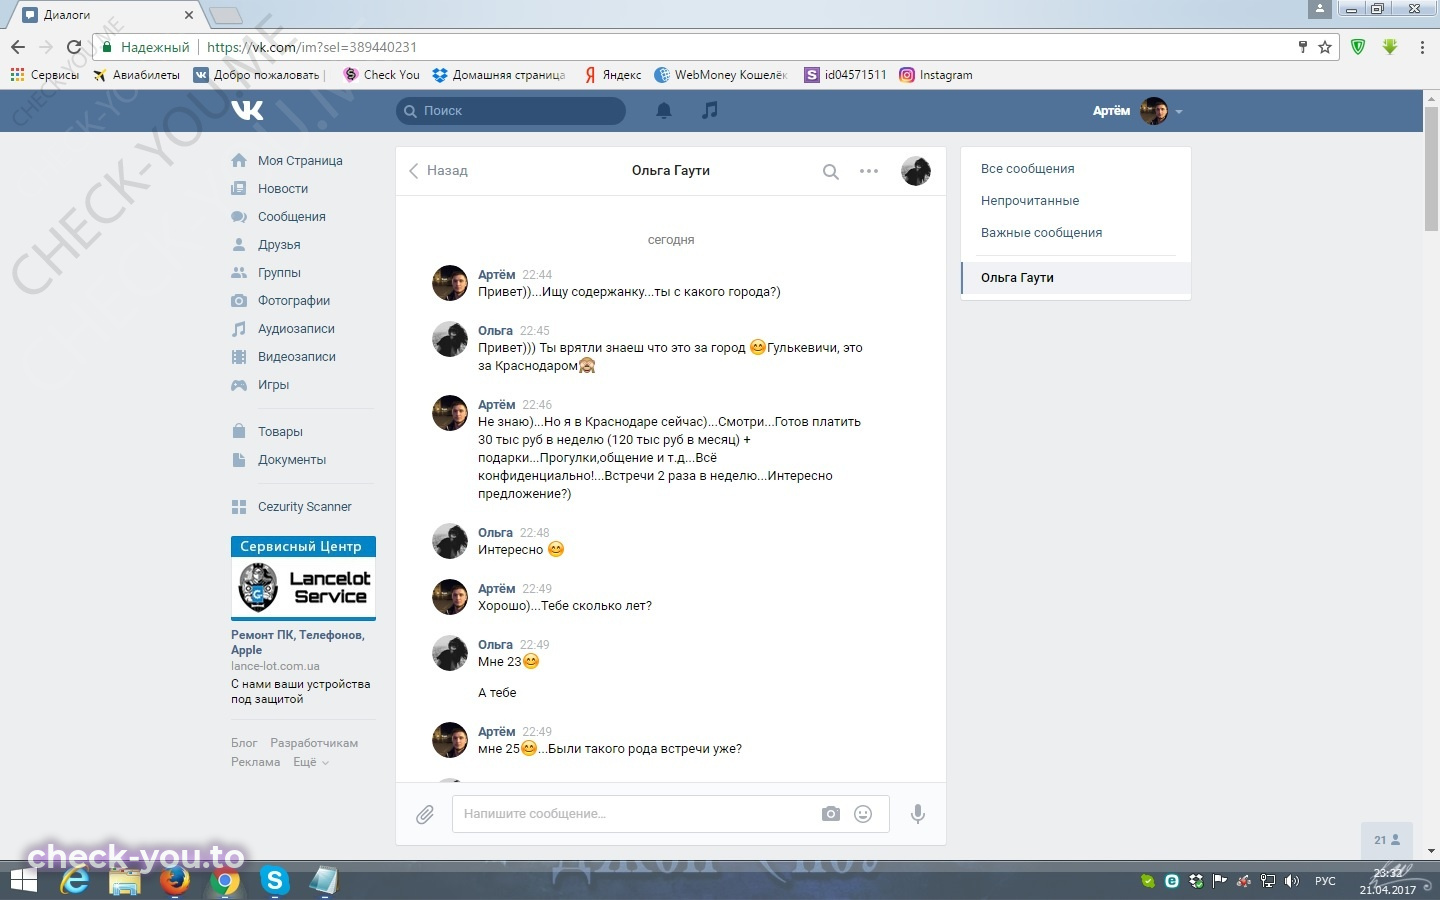Open the Блог footer link
Viewport: 1440px width, 900px height.
[x=244, y=743]
